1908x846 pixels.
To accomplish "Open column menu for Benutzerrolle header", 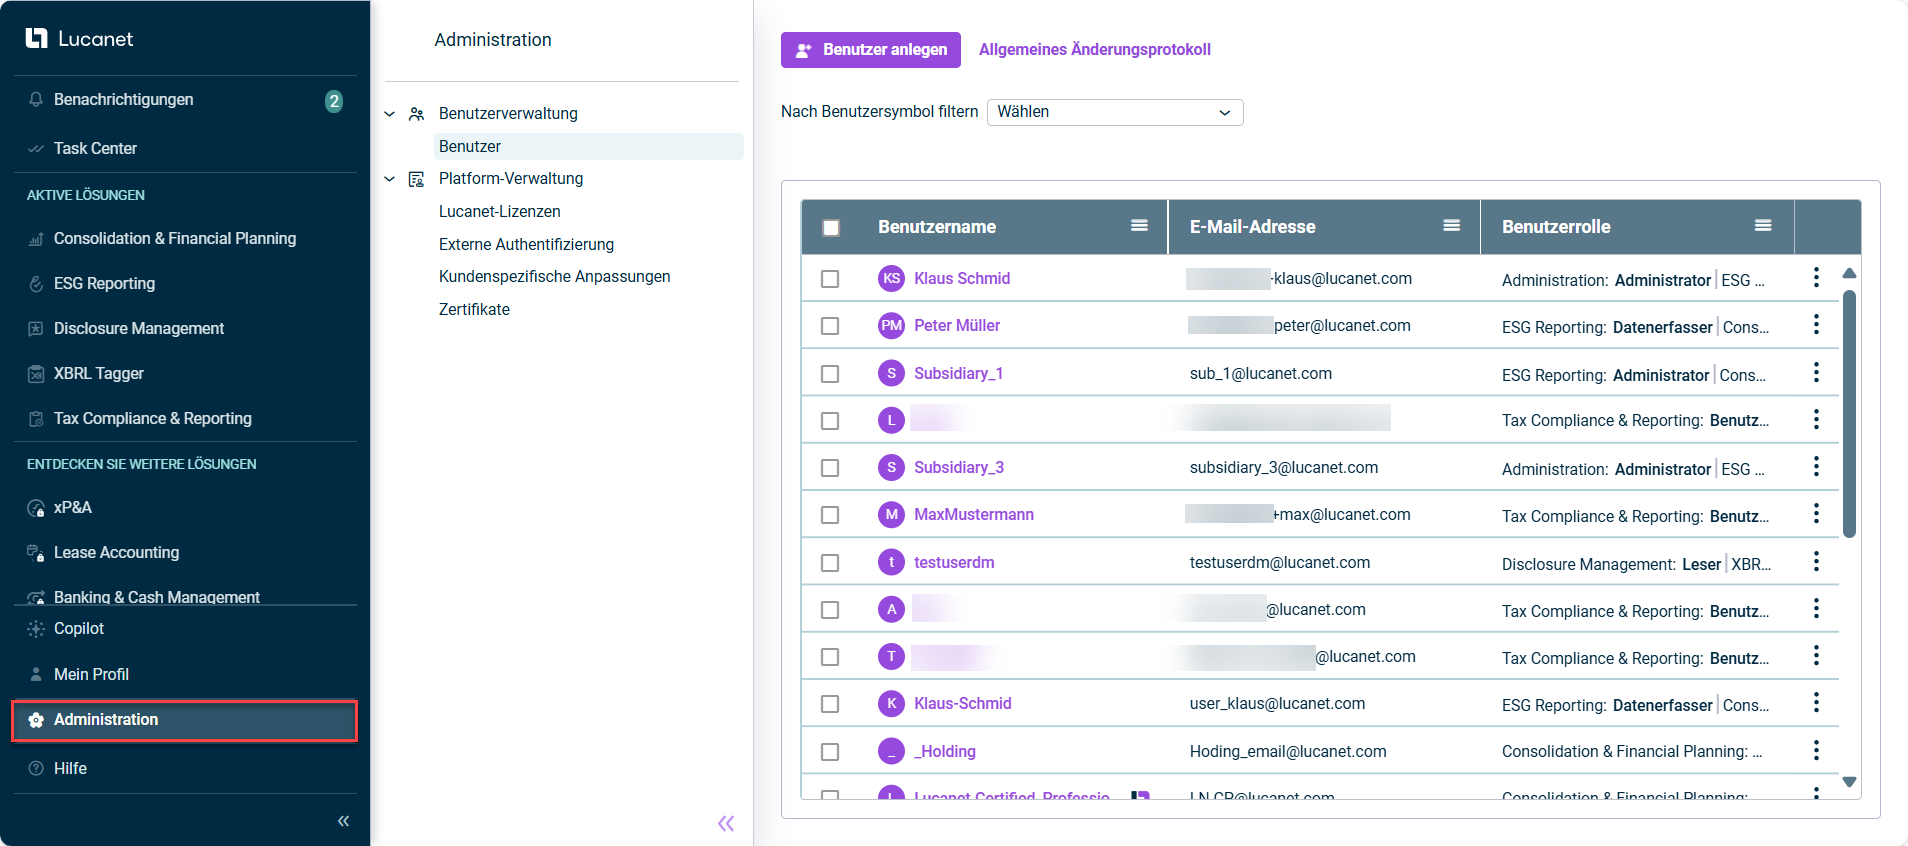I will (x=1763, y=226).
